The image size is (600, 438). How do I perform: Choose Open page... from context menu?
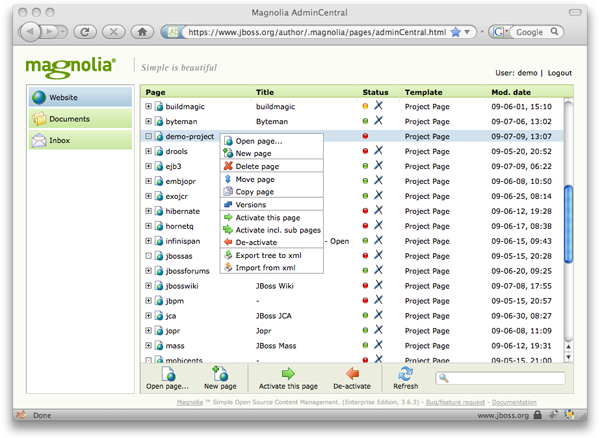[x=272, y=141]
